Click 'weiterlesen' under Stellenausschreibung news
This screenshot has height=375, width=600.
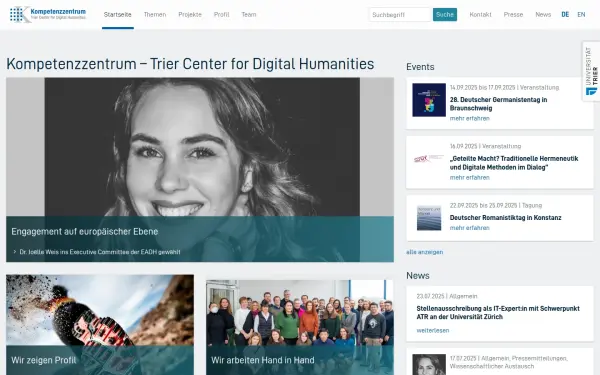tap(433, 330)
